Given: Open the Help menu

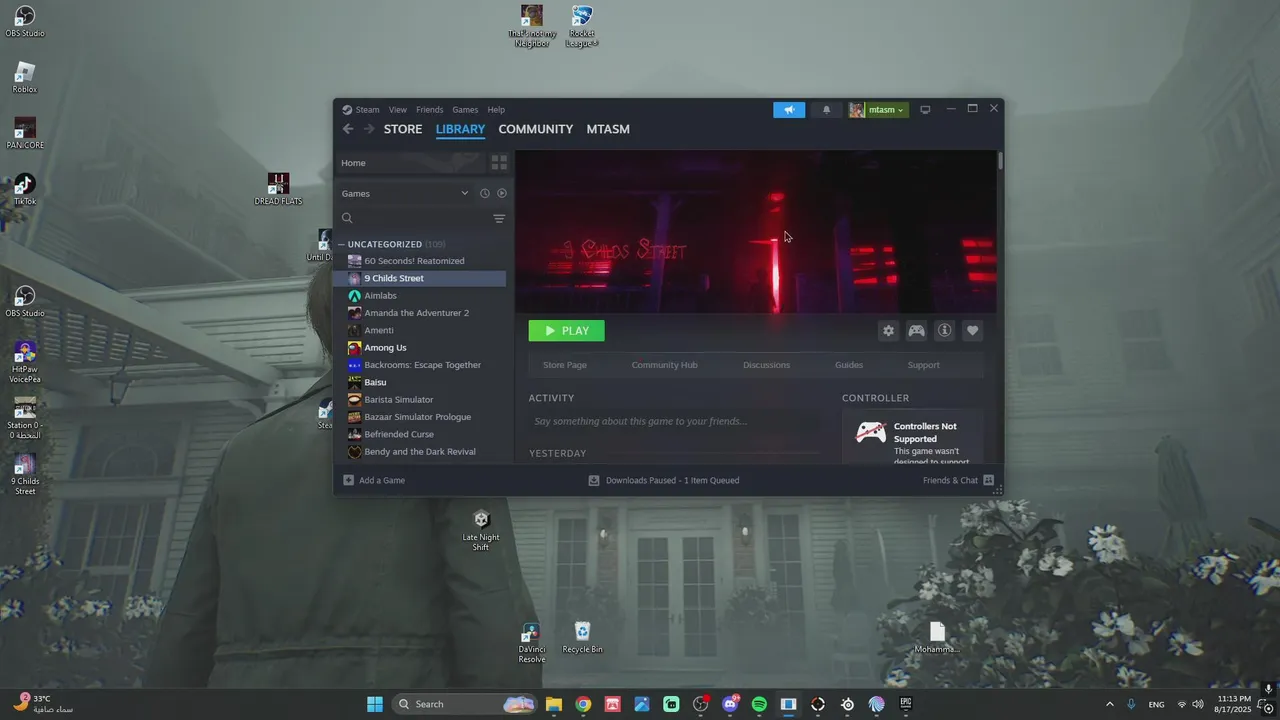Looking at the screenshot, I should point(496,110).
